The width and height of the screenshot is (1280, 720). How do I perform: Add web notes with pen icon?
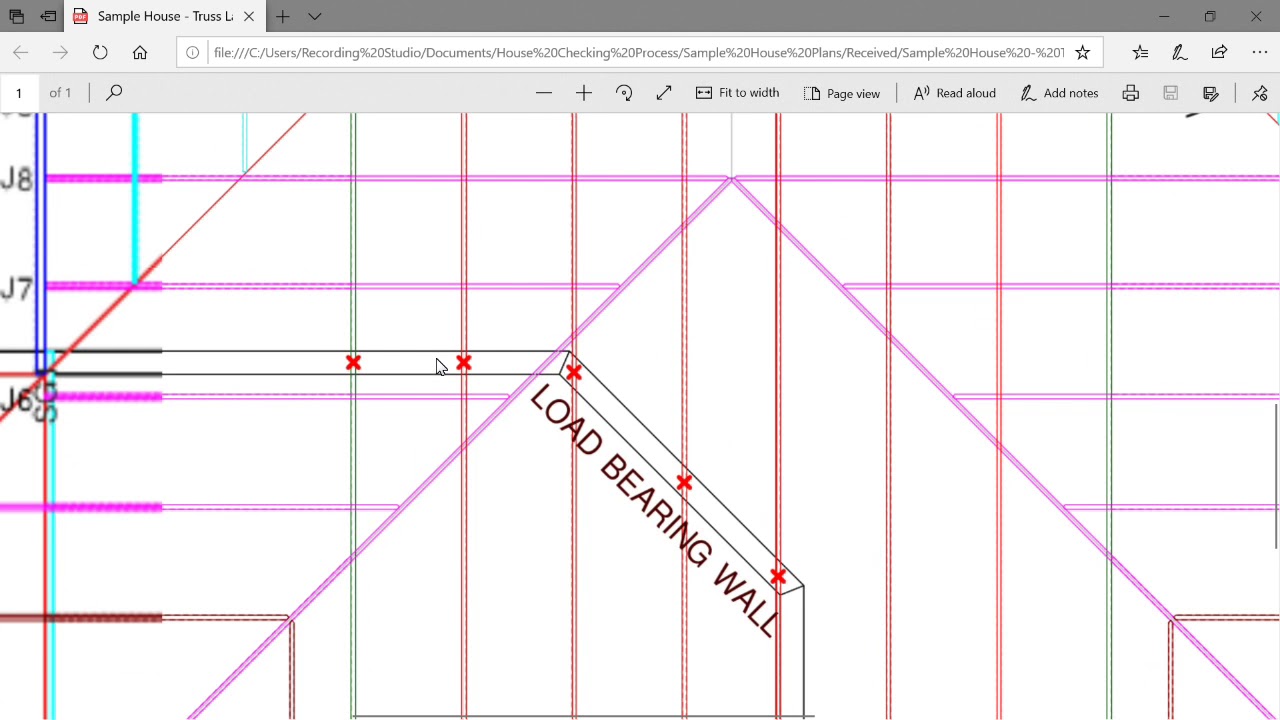1180,53
